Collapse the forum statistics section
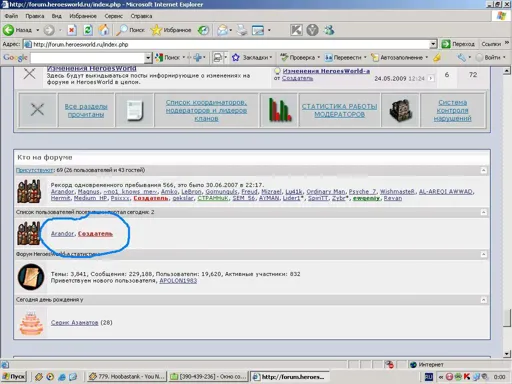 coord(484,254)
